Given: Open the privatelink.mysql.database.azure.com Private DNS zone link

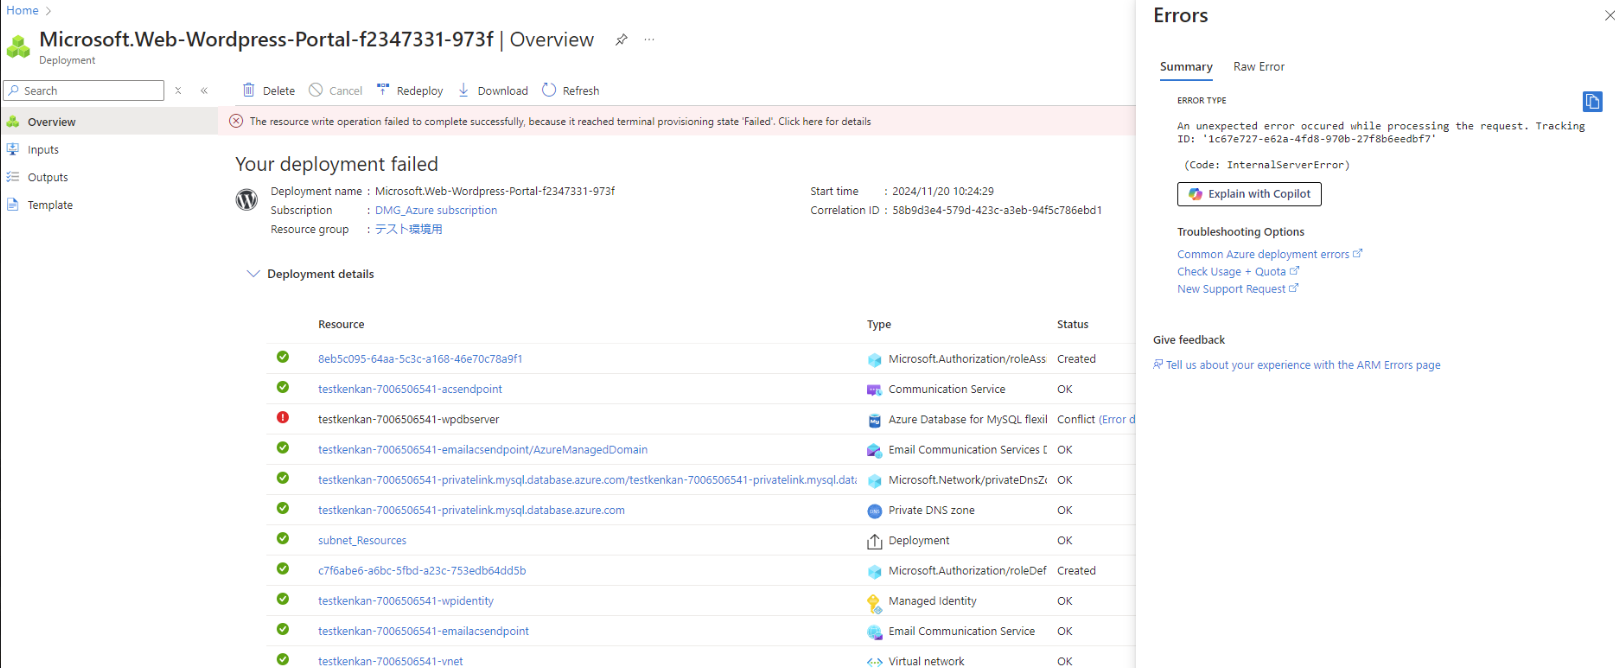Looking at the screenshot, I should pos(471,510).
